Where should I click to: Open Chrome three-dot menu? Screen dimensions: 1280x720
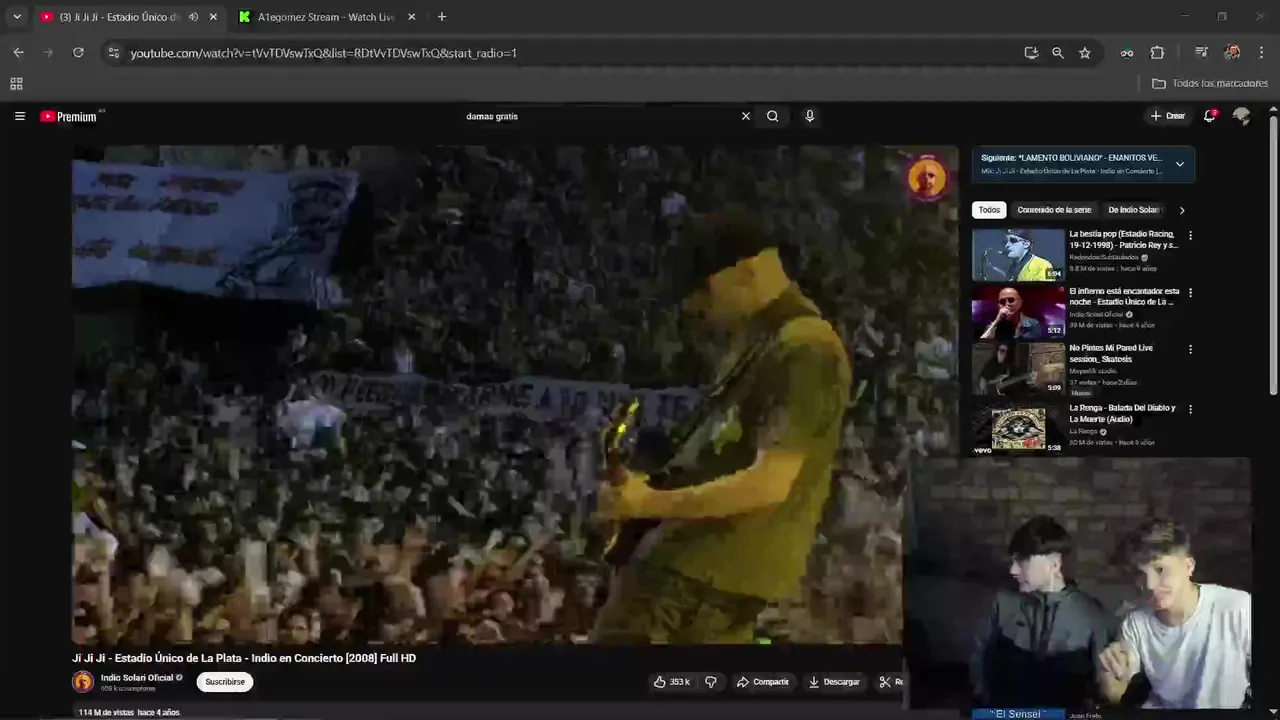[x=1261, y=53]
